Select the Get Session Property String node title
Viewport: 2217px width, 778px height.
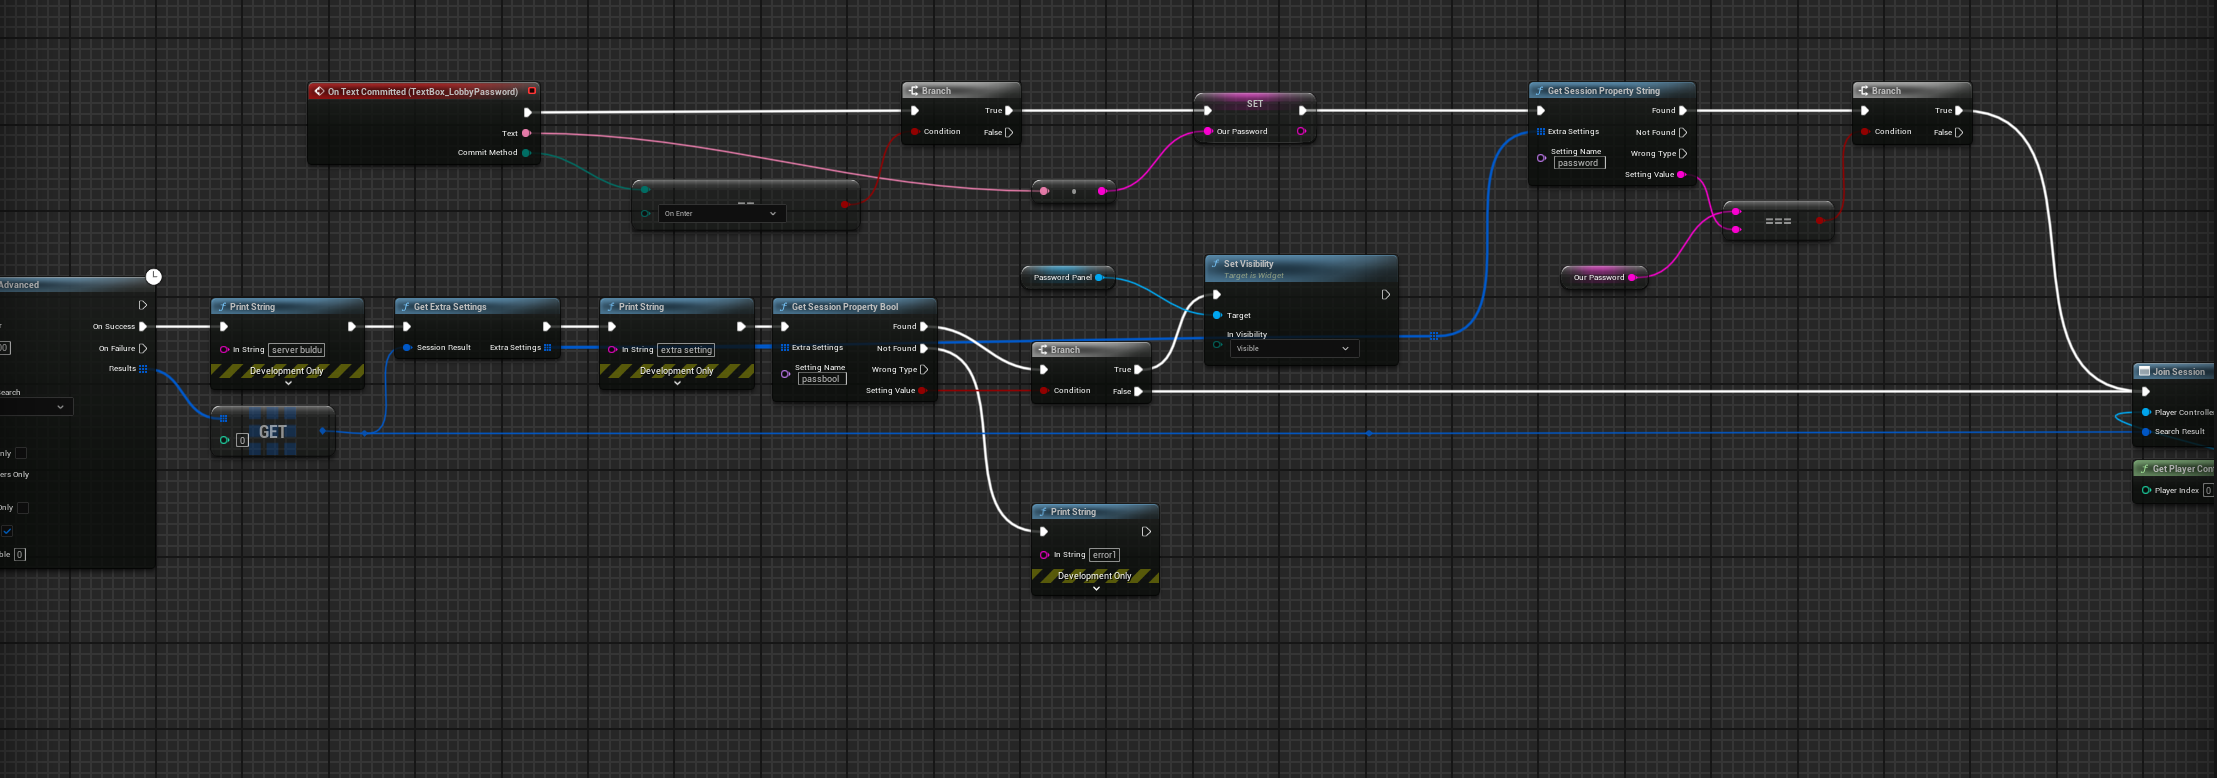1604,91
